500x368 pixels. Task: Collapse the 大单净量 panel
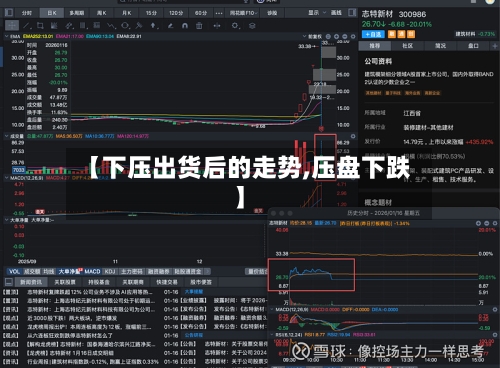tap(6, 220)
